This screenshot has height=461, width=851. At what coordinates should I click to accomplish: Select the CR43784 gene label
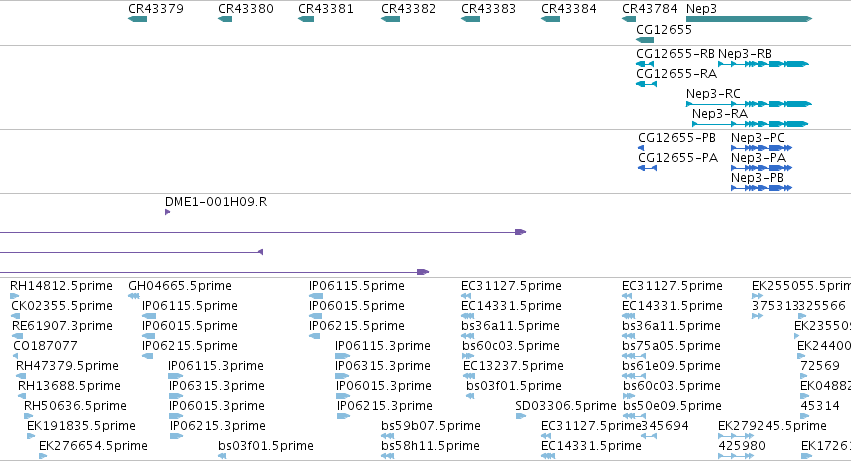click(x=650, y=9)
